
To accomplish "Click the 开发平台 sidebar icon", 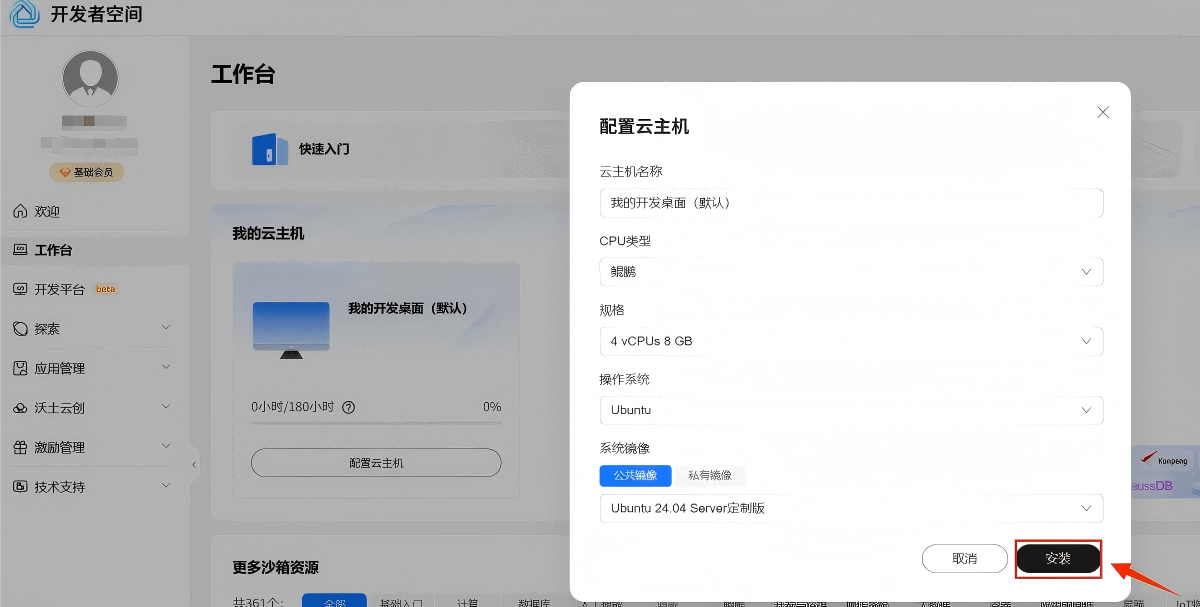I will (20, 289).
